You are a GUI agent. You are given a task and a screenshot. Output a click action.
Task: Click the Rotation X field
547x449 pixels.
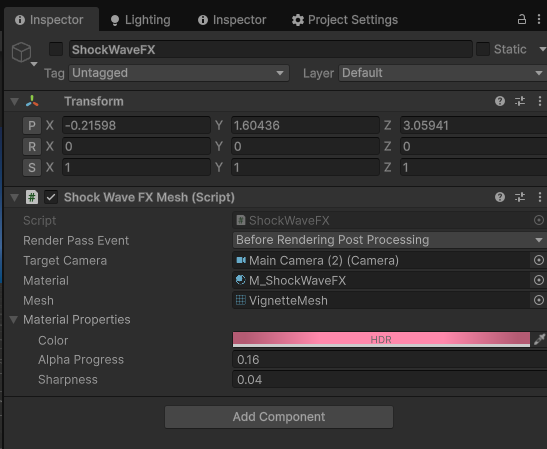pos(136,146)
